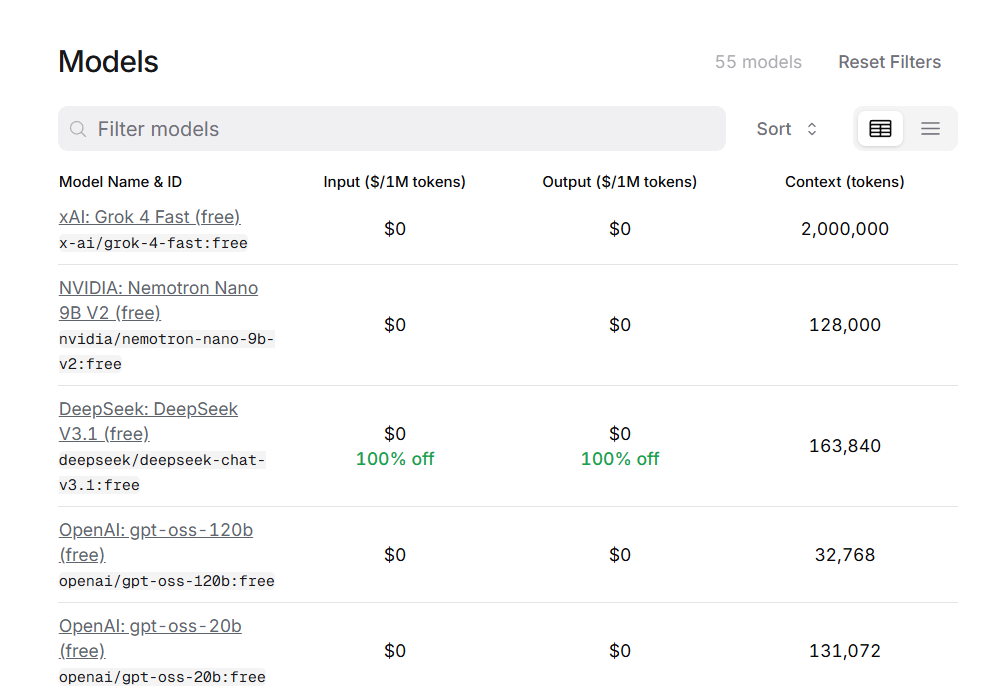This screenshot has height=693, width=988.
Task: Click the x-ai/grok-4-fast:free model ID
Action: coord(153,243)
